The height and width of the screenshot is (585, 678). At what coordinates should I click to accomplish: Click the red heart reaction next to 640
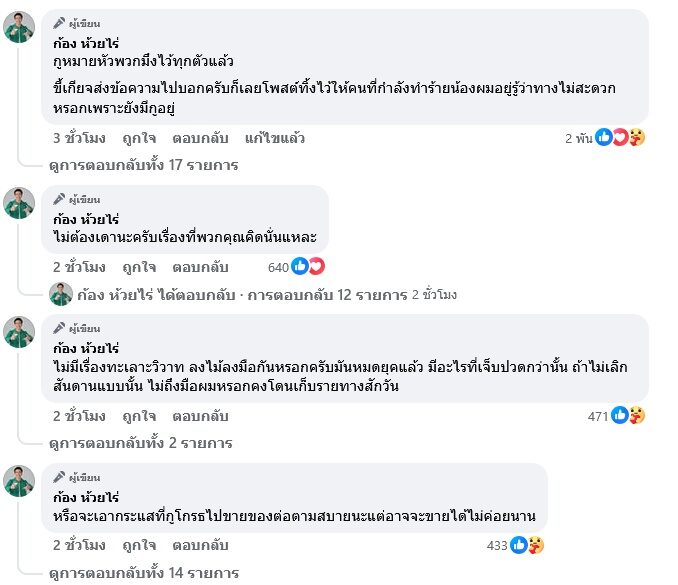pos(316,267)
